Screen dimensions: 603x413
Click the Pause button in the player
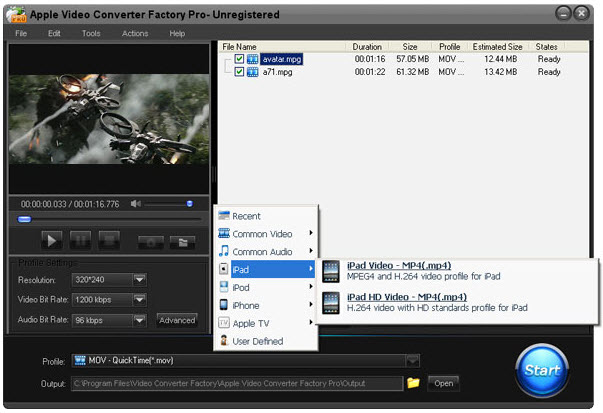(x=80, y=241)
